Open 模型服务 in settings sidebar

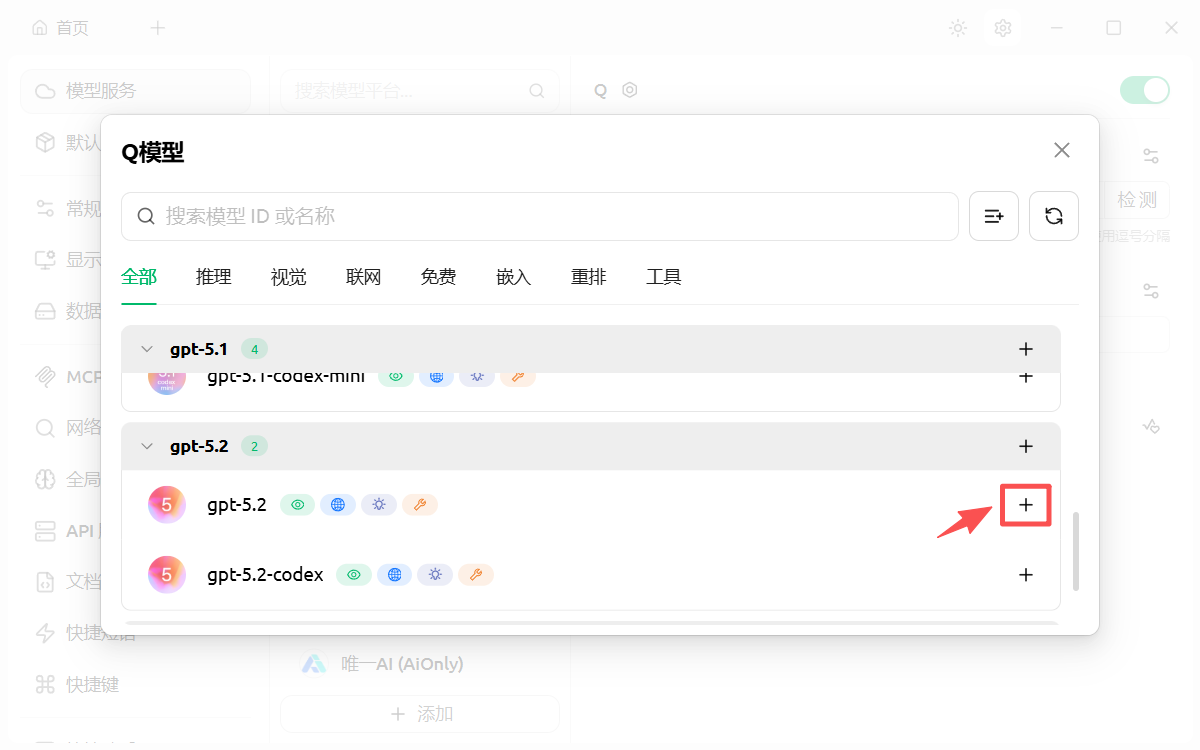135,91
